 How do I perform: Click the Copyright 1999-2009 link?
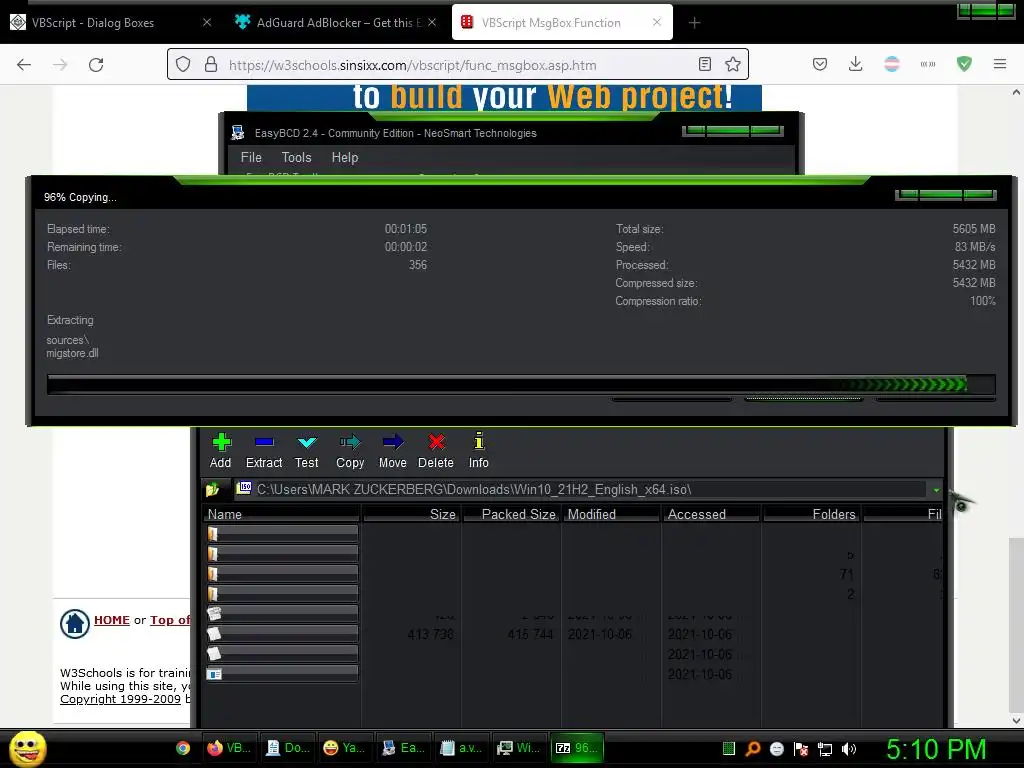coord(120,699)
